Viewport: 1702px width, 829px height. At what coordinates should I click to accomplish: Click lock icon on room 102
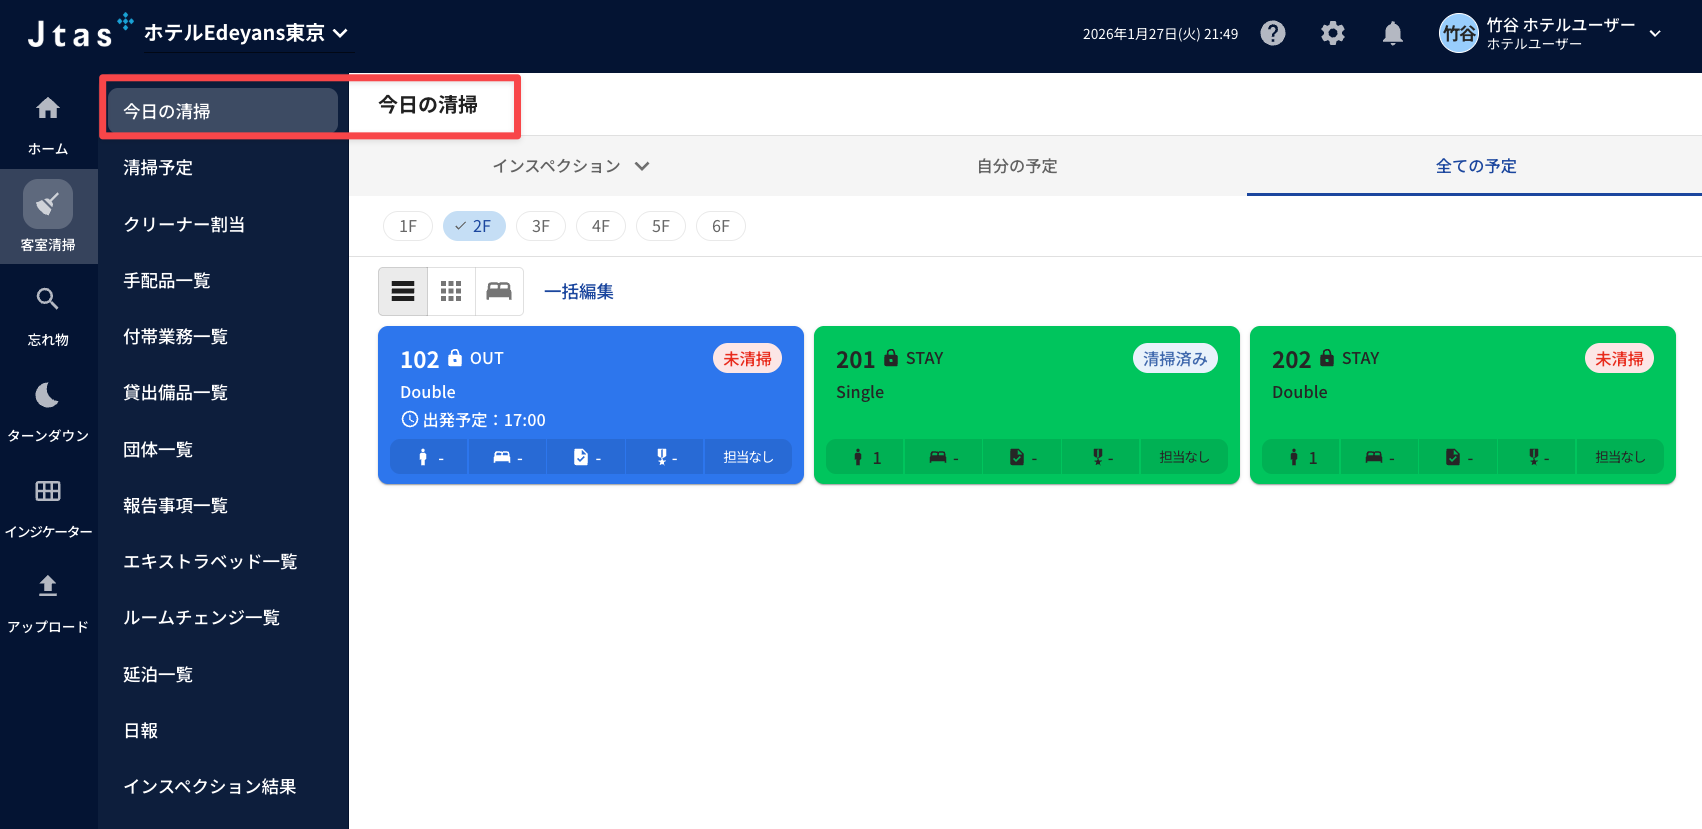click(455, 357)
